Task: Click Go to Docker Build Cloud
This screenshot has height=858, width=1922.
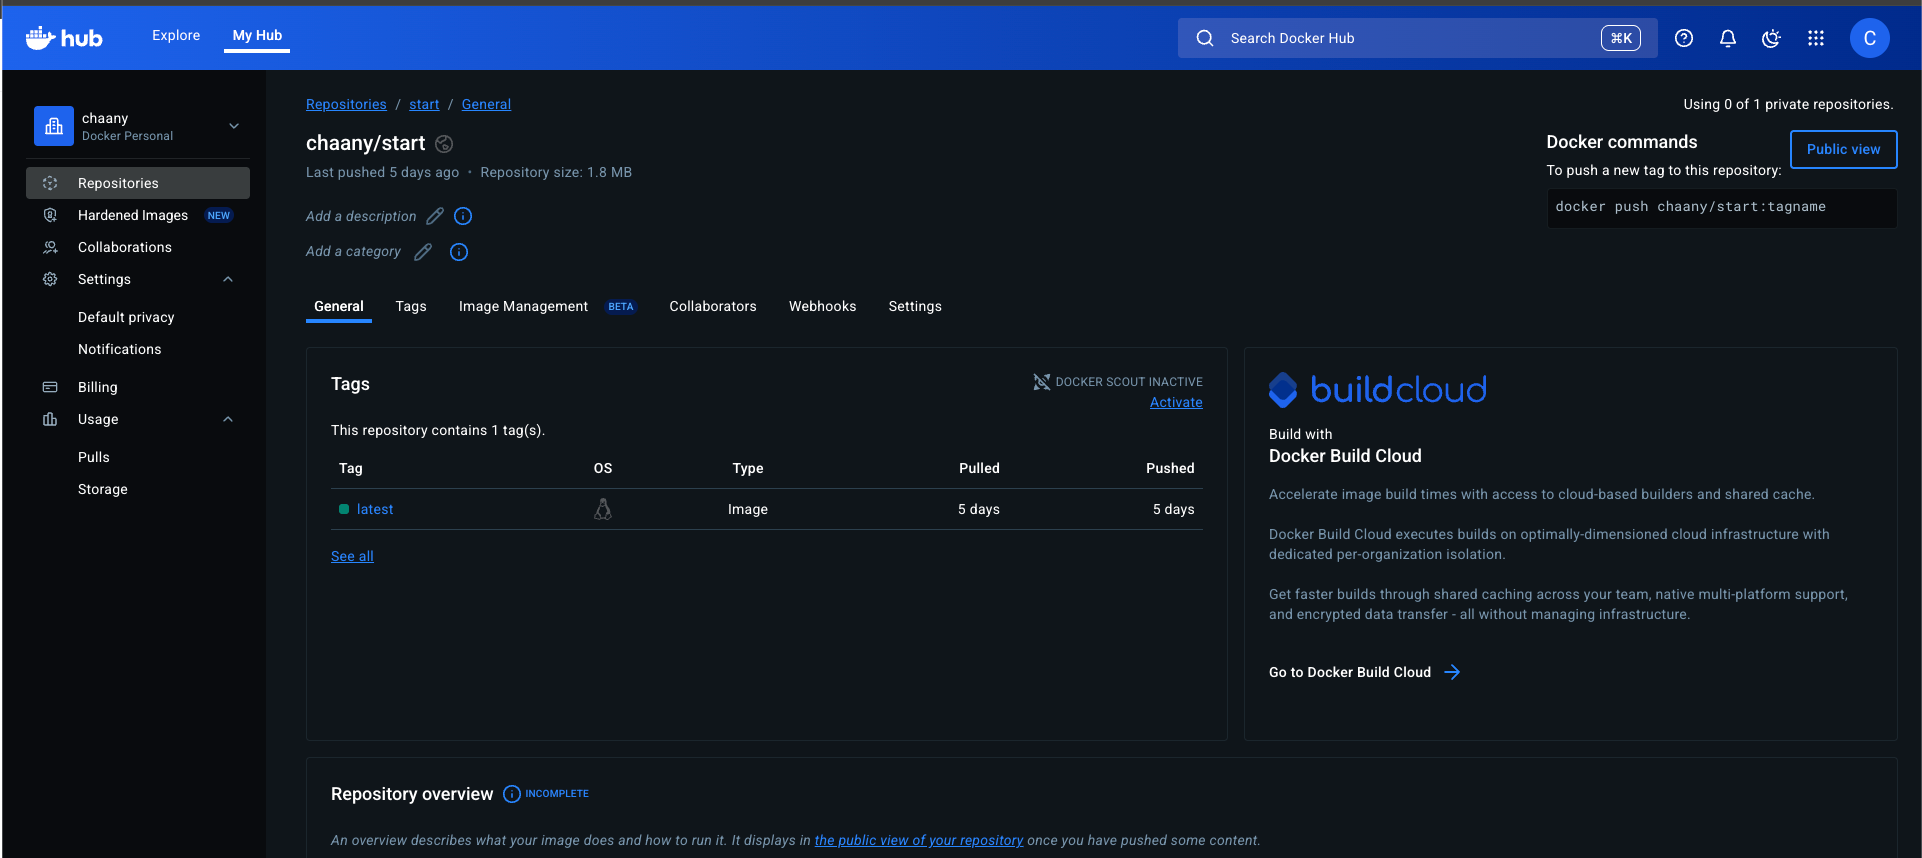Action: (x=1350, y=672)
